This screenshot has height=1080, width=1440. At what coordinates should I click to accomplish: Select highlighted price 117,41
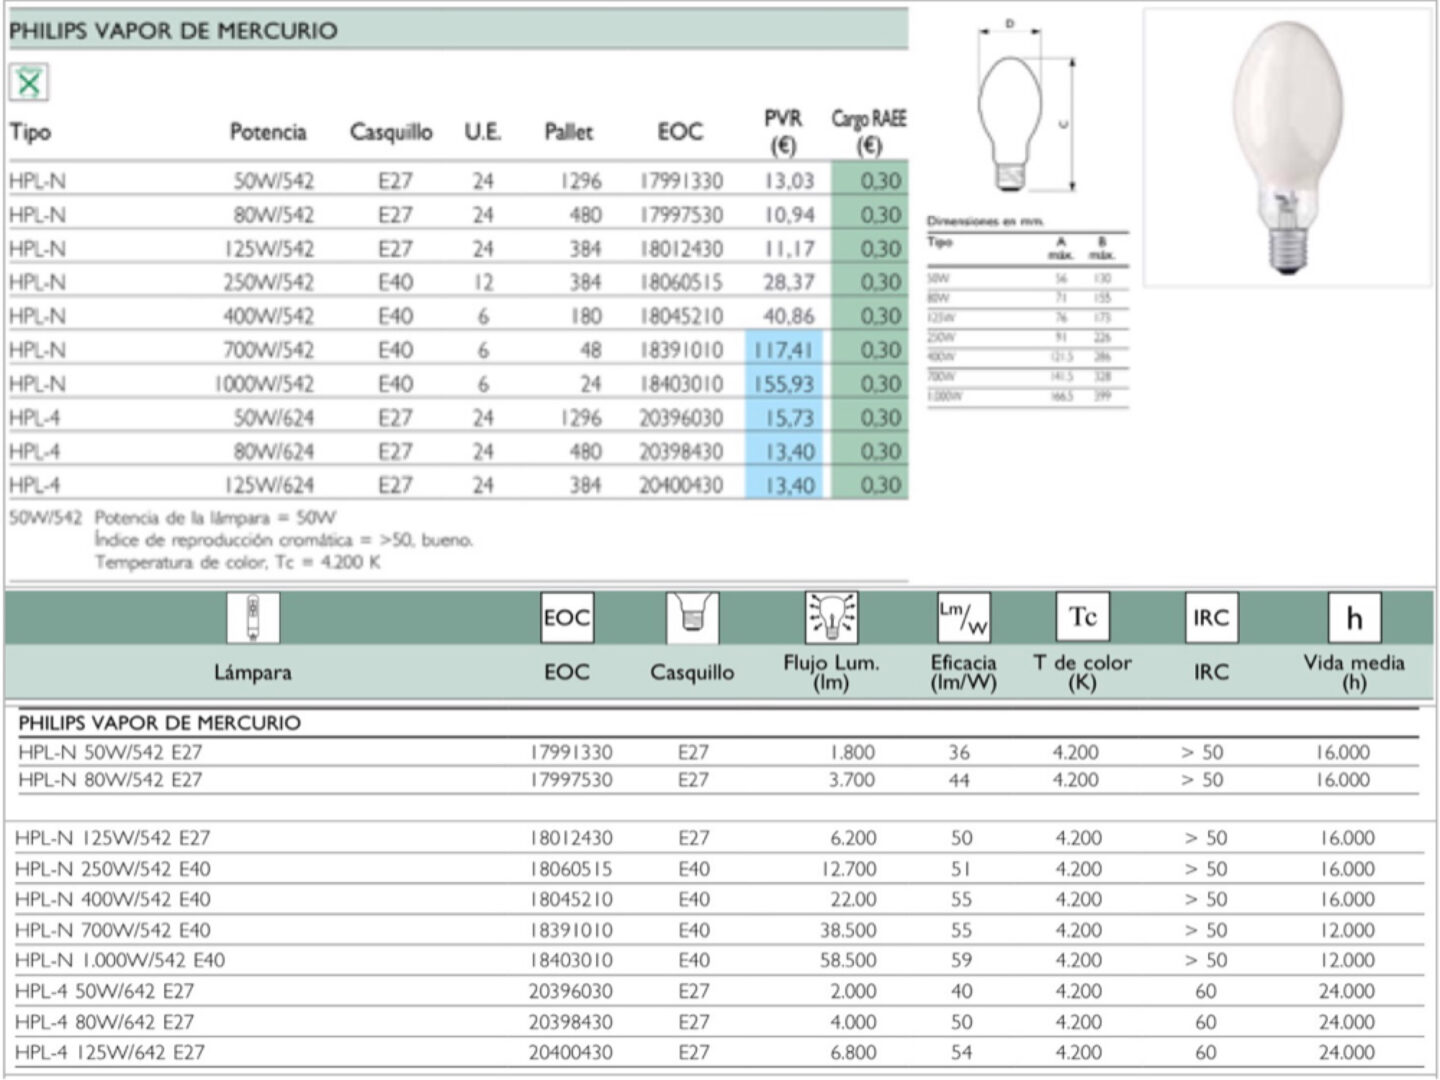[784, 350]
